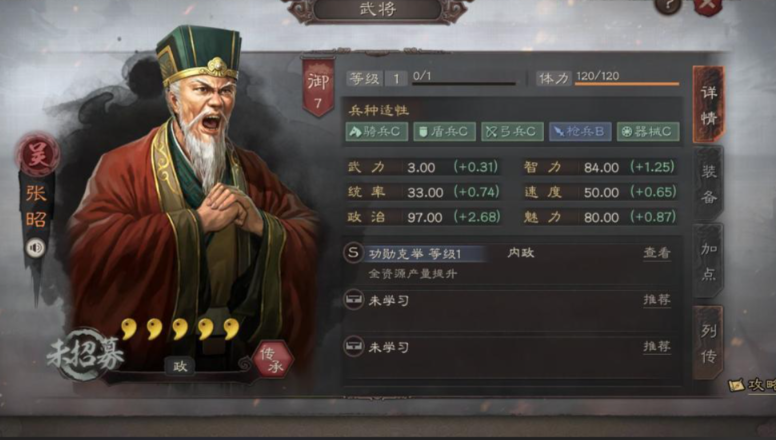Switch to the 详情 details tab
Image resolution: width=776 pixels, height=440 pixels.
click(709, 104)
